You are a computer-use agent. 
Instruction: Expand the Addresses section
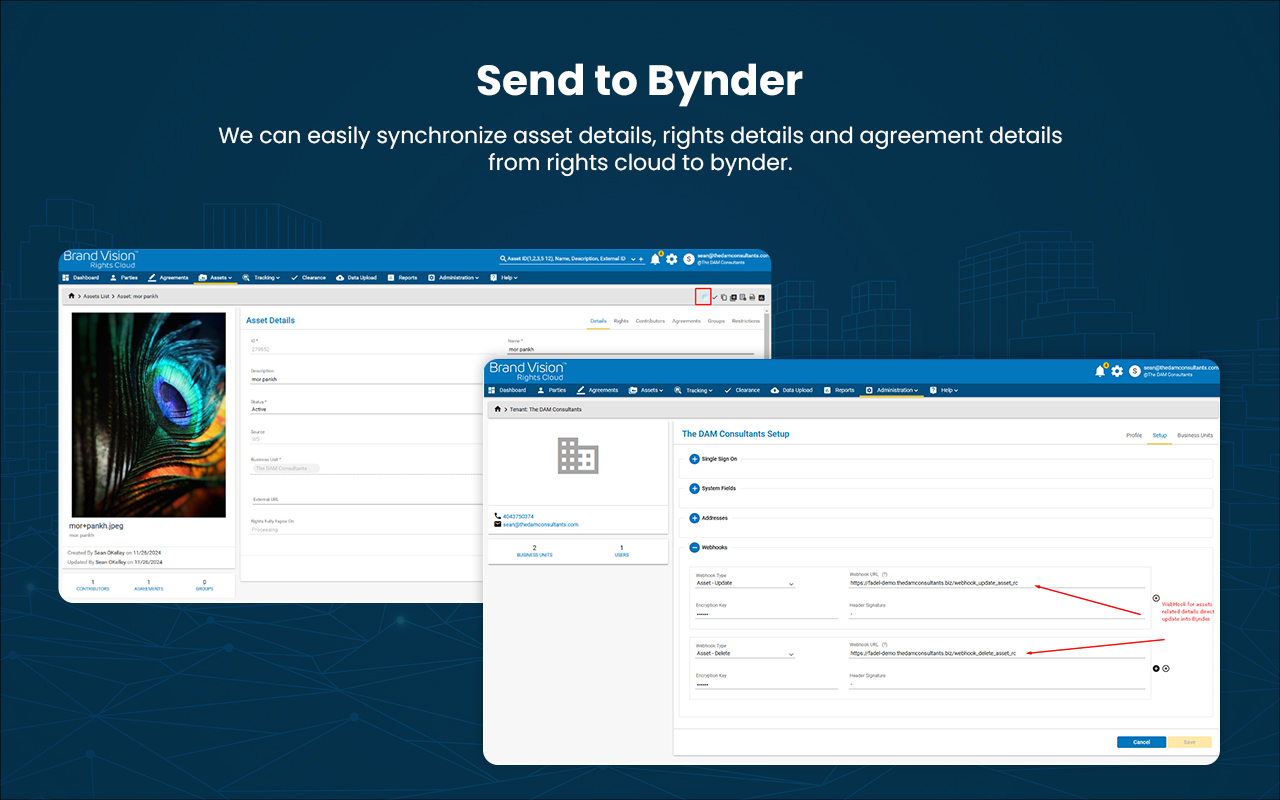click(694, 518)
